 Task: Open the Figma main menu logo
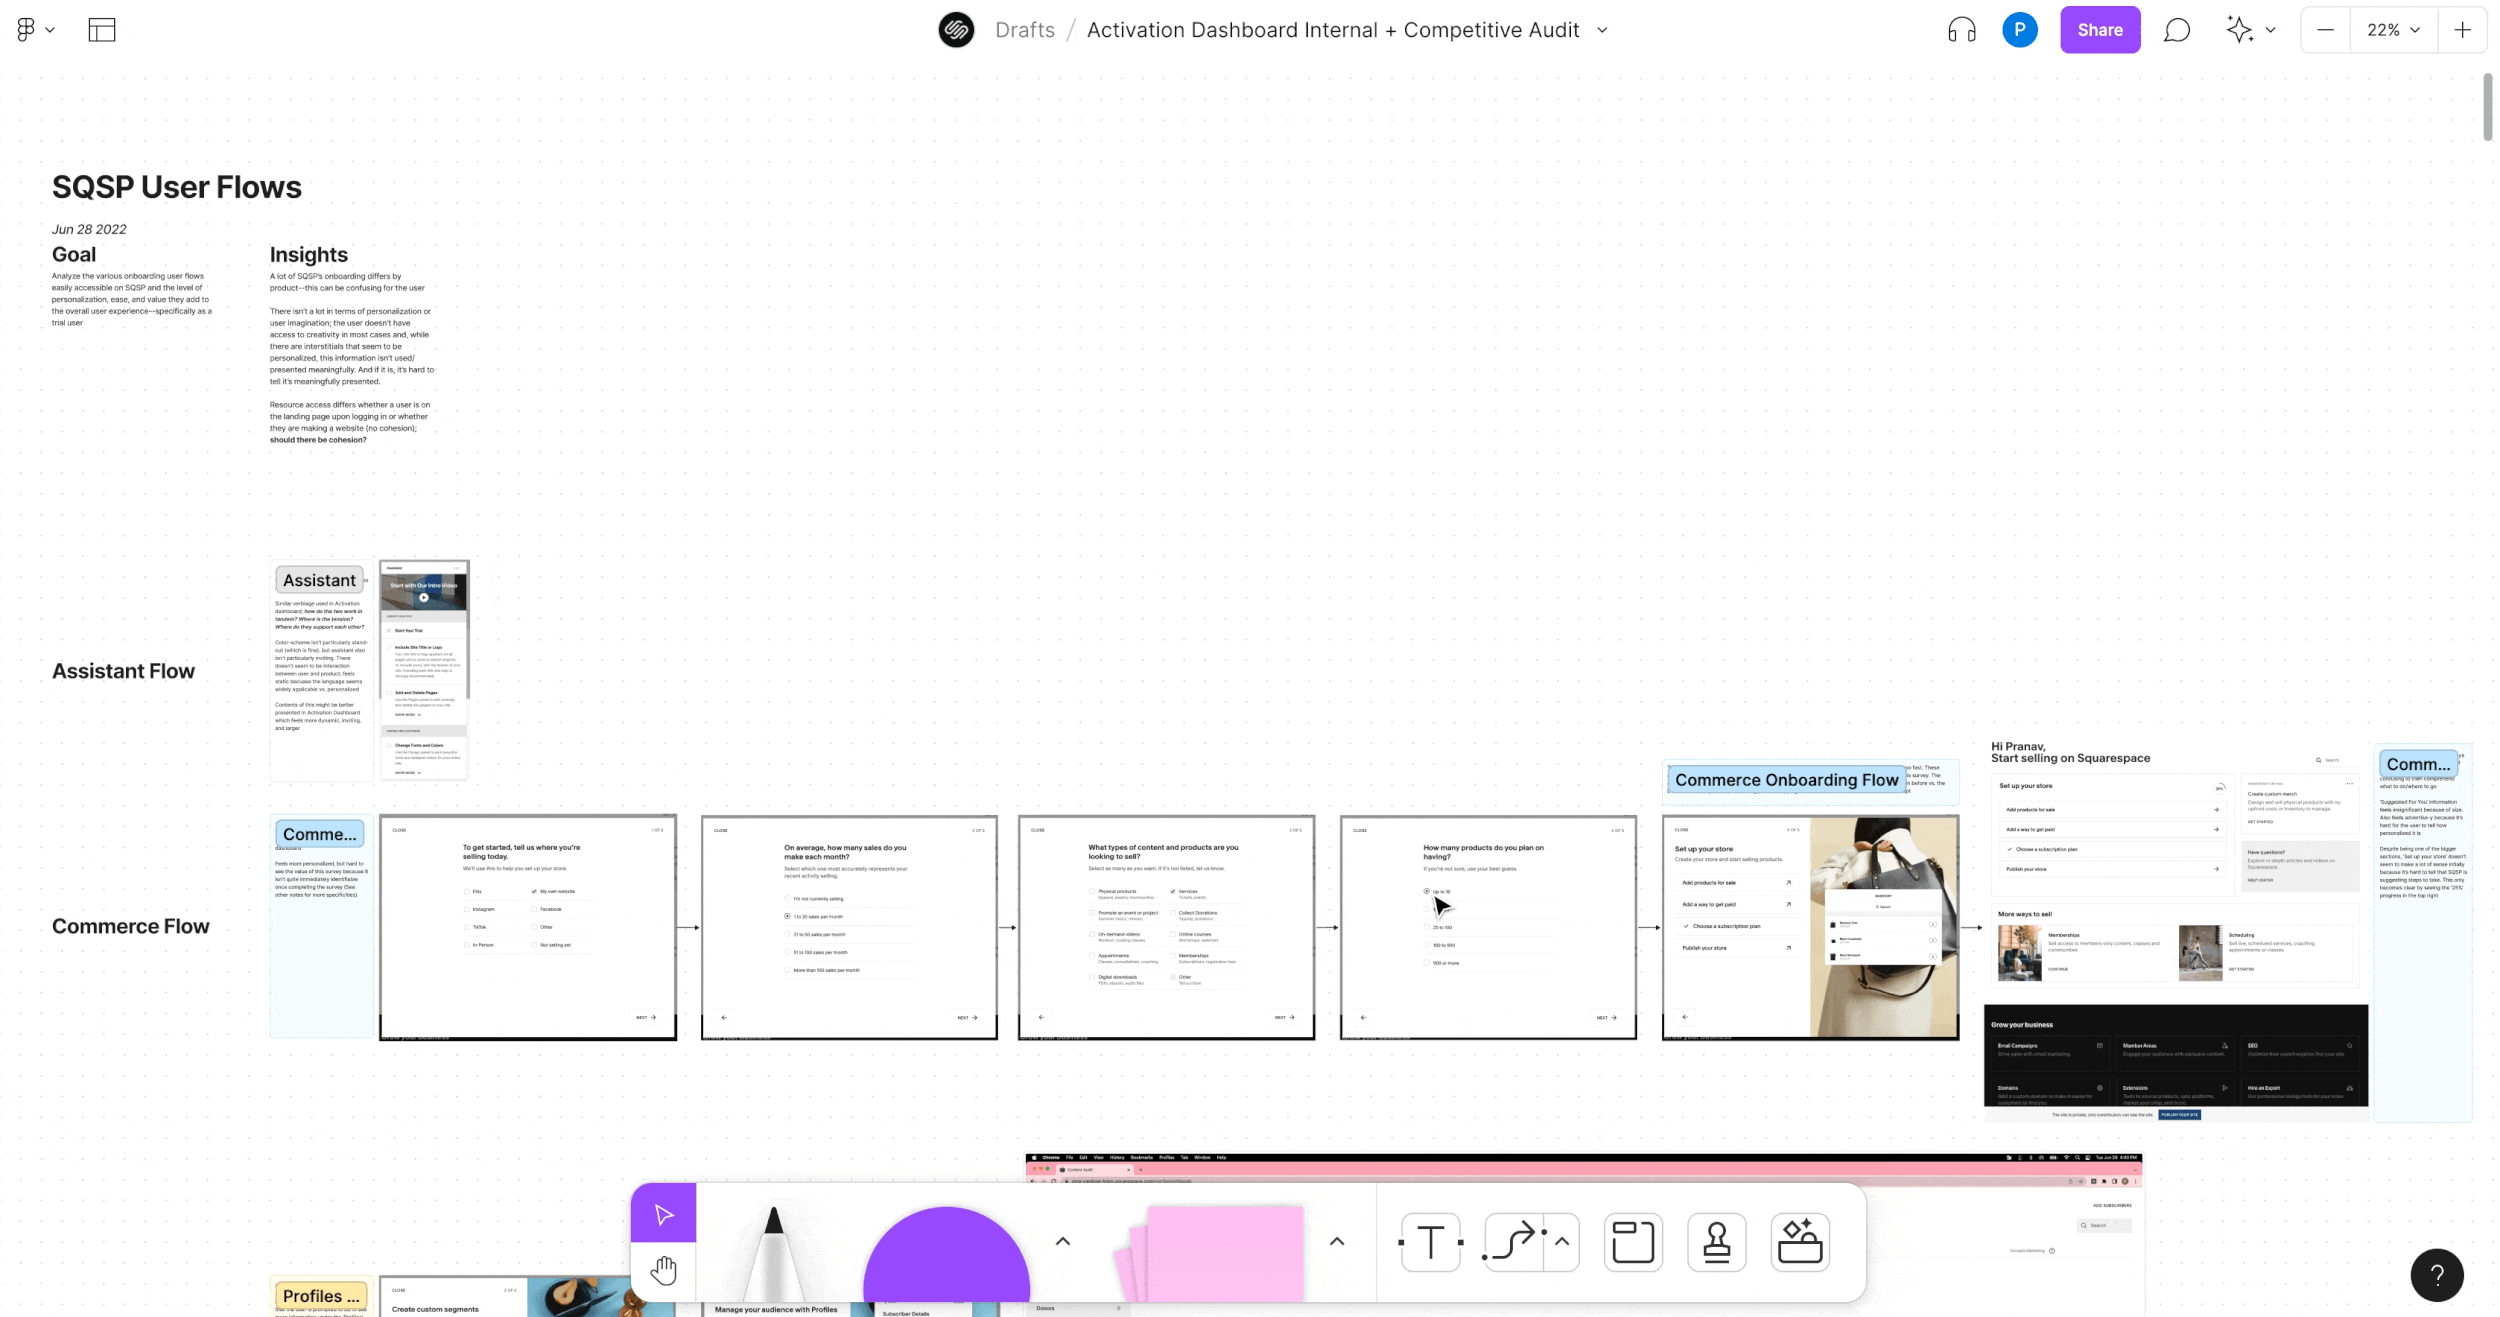coord(27,30)
